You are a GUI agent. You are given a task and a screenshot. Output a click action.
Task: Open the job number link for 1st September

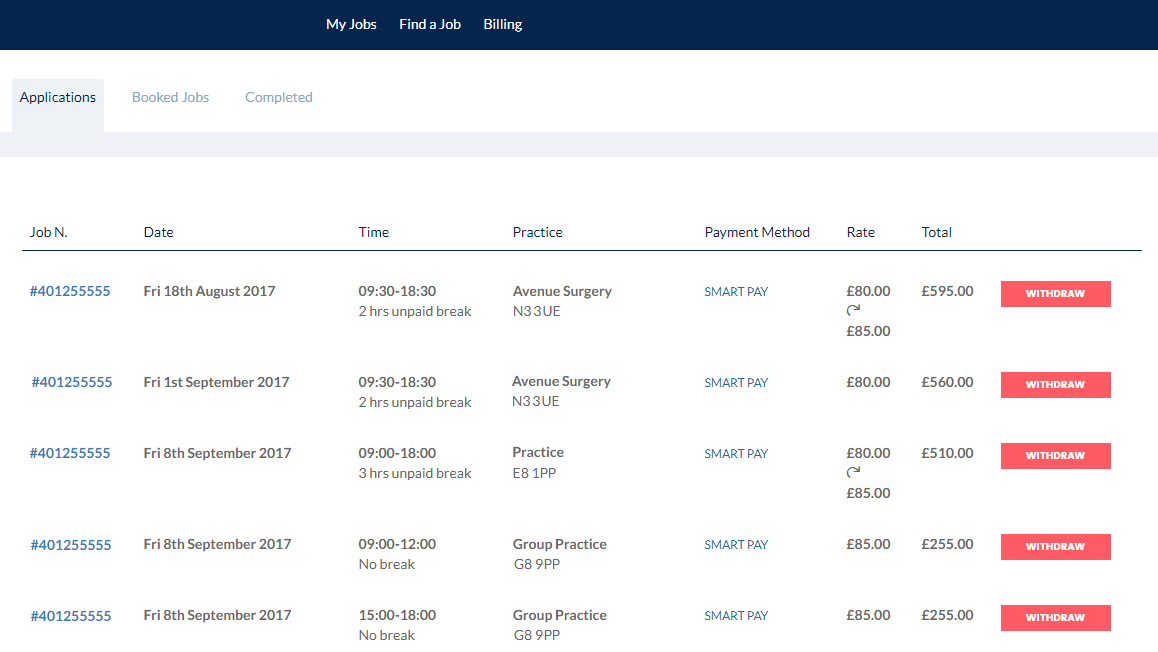72,382
